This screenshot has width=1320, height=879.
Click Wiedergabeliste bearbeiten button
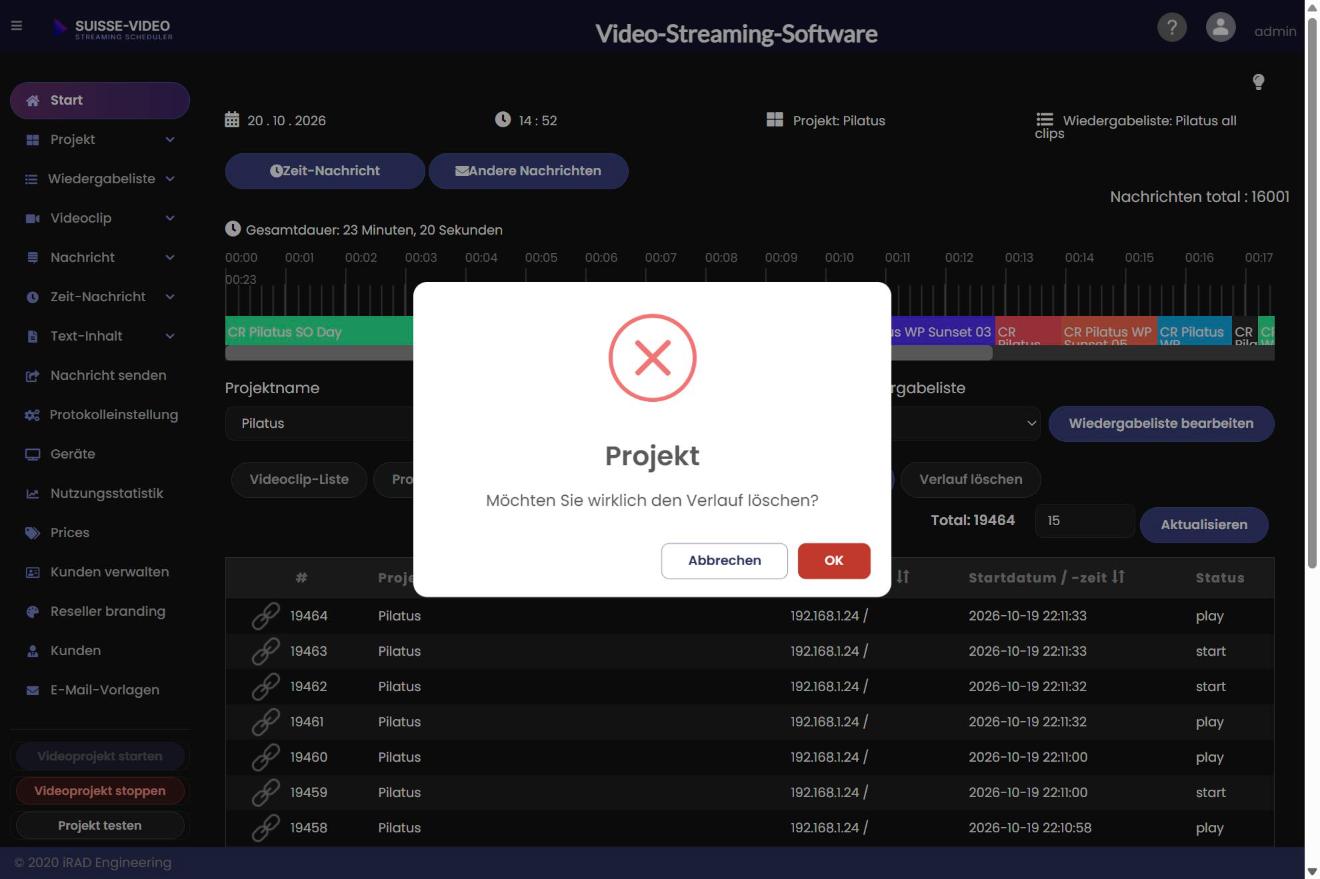coord(1161,423)
